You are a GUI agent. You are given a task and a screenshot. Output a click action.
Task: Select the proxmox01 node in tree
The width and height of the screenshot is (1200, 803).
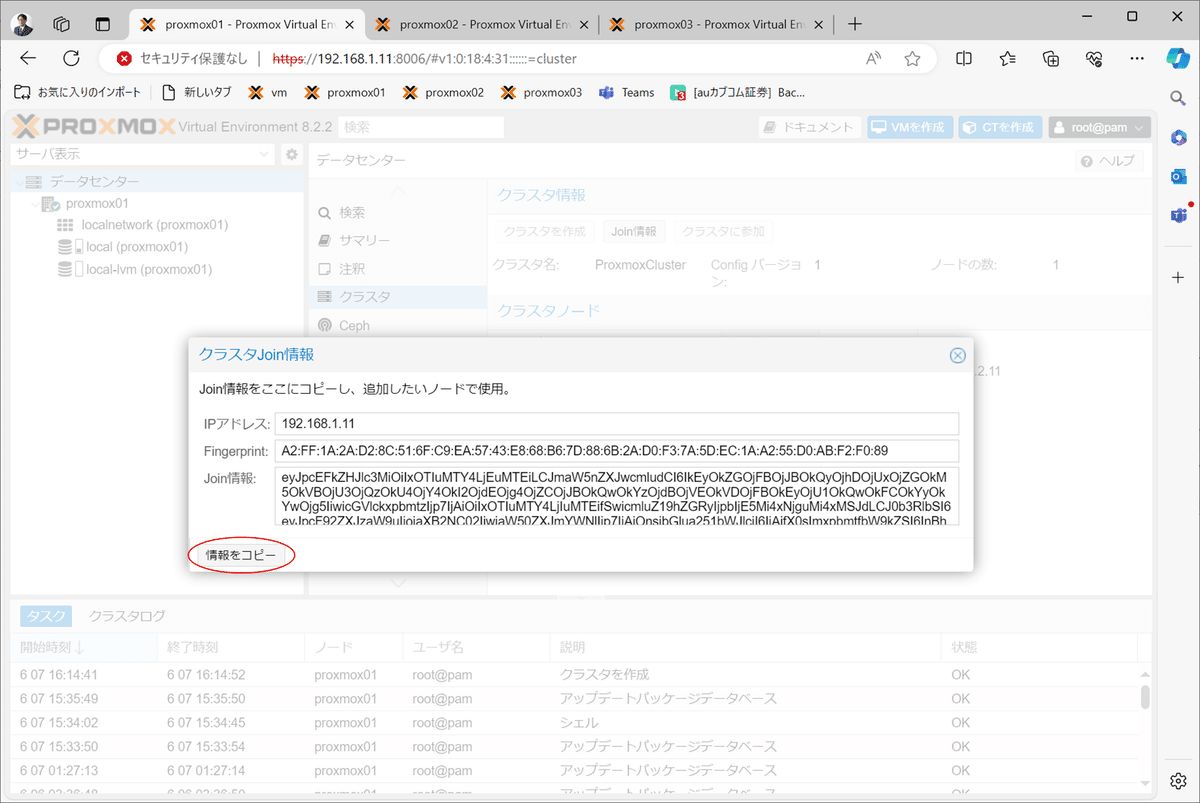[x=98, y=204]
